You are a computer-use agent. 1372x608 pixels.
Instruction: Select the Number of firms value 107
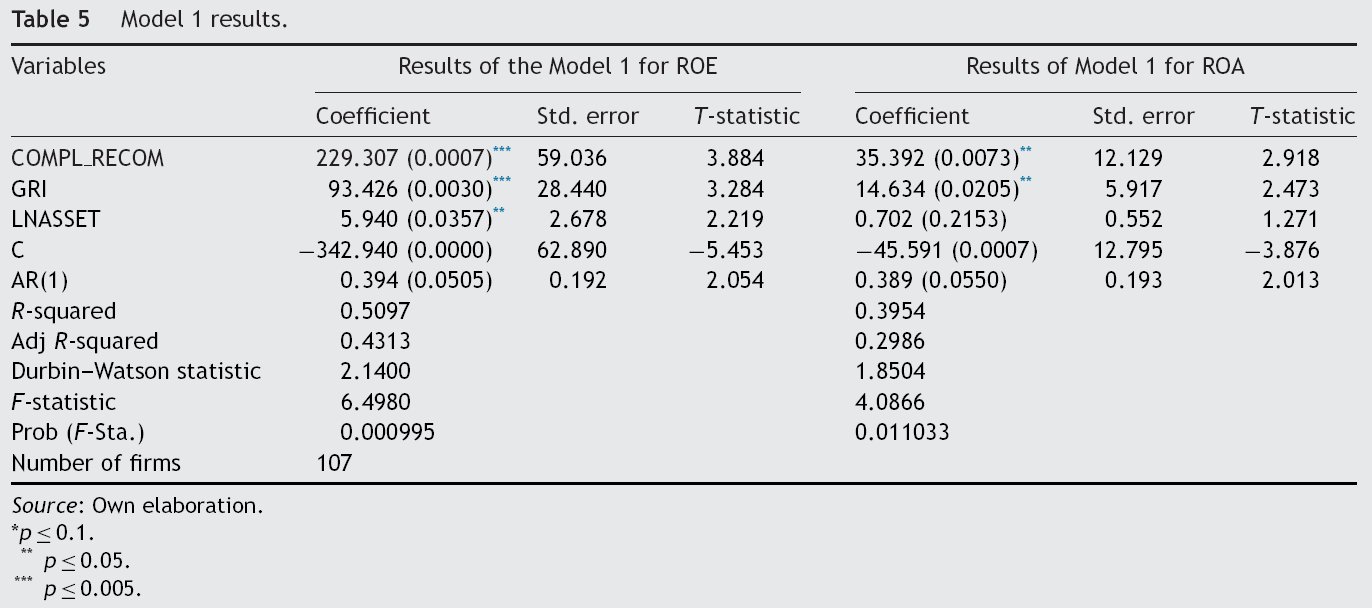pyautogui.click(x=334, y=462)
